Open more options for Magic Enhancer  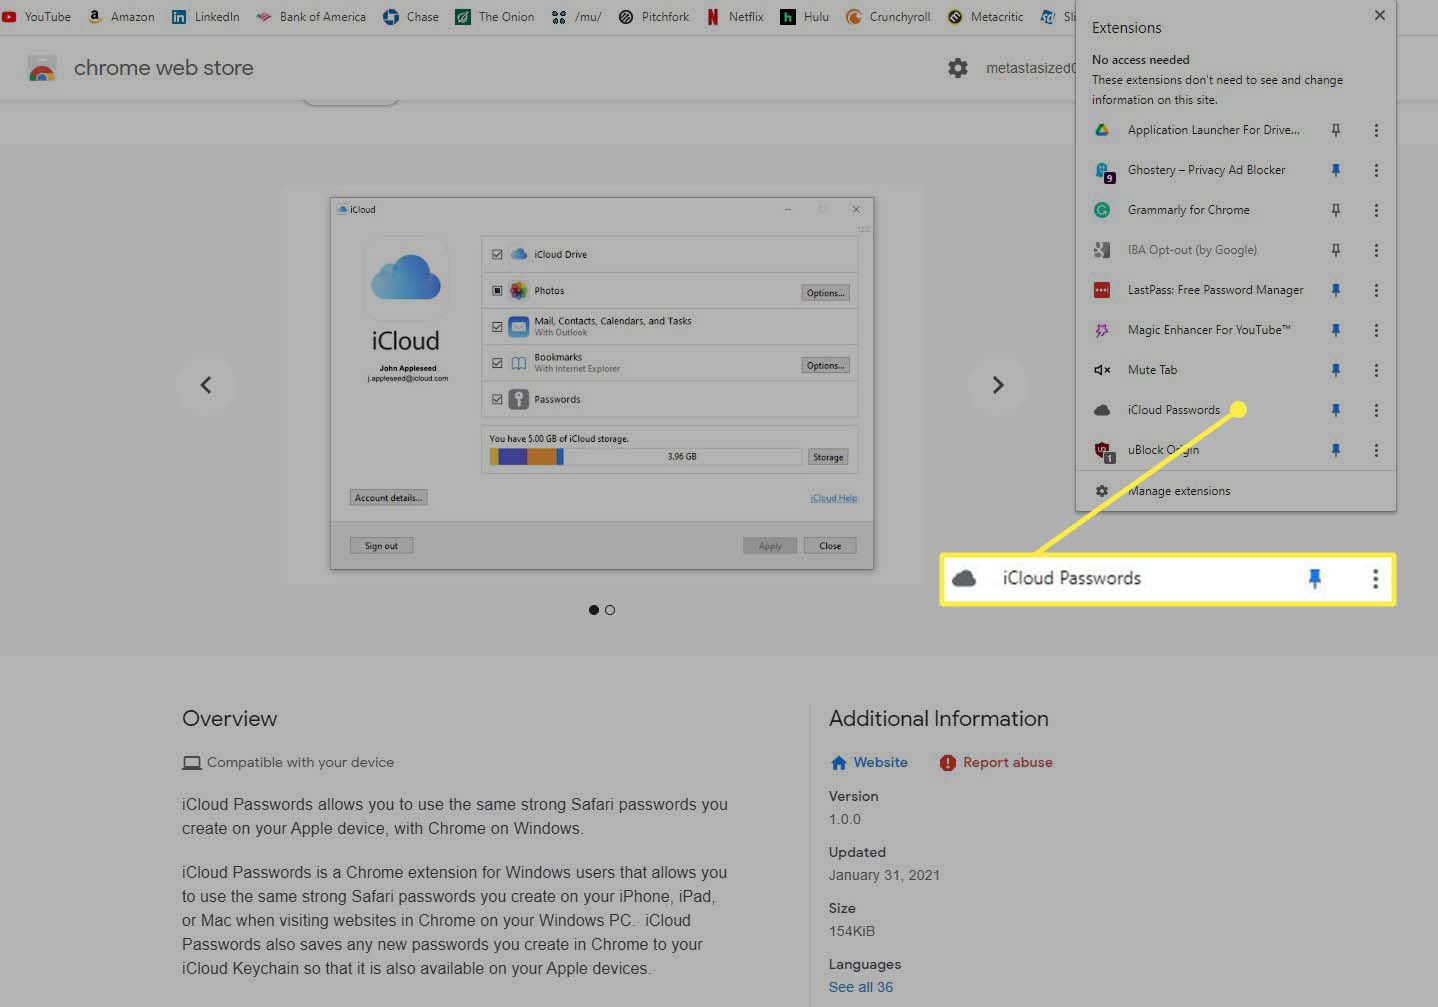coord(1376,330)
